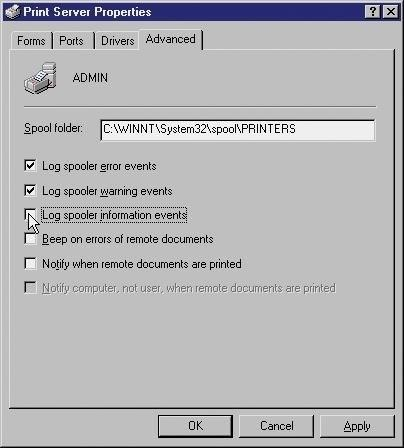This screenshot has width=404, height=448.
Task: Switch to the Forms tab
Action: (31, 41)
